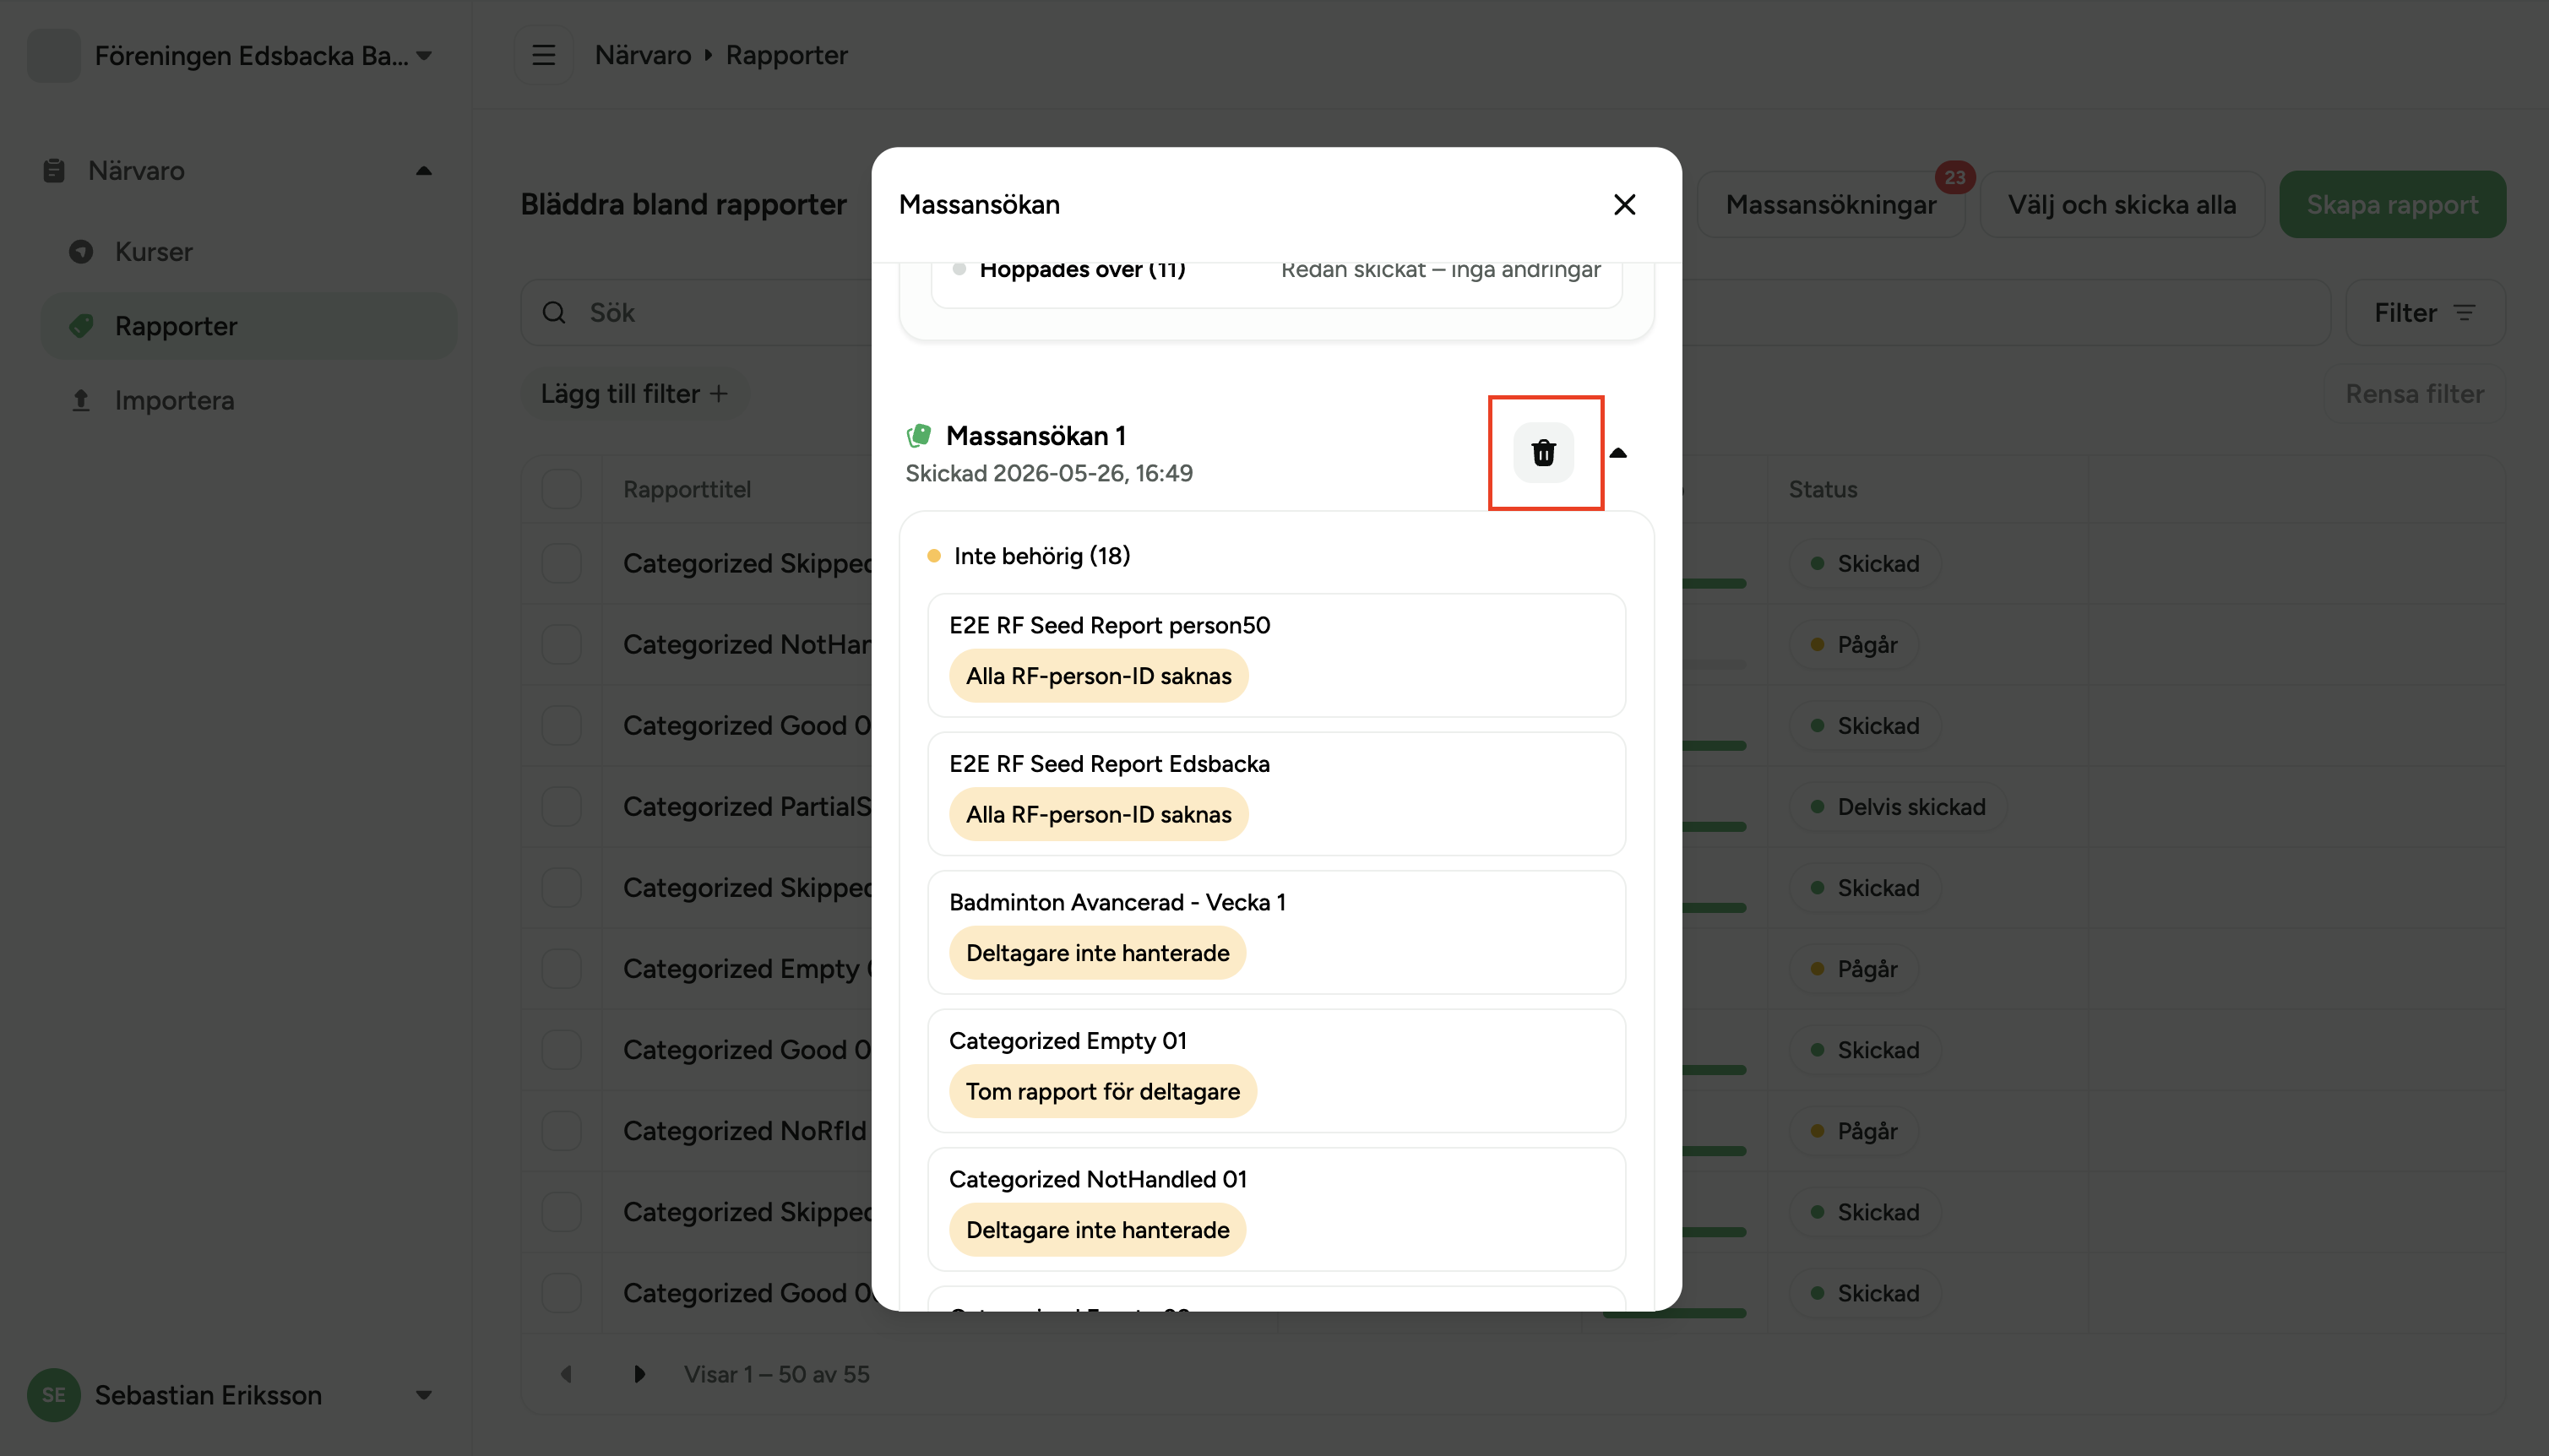Viewport: 2549px width, 1456px height.
Task: Click Lägg till filter +
Action: (x=634, y=394)
